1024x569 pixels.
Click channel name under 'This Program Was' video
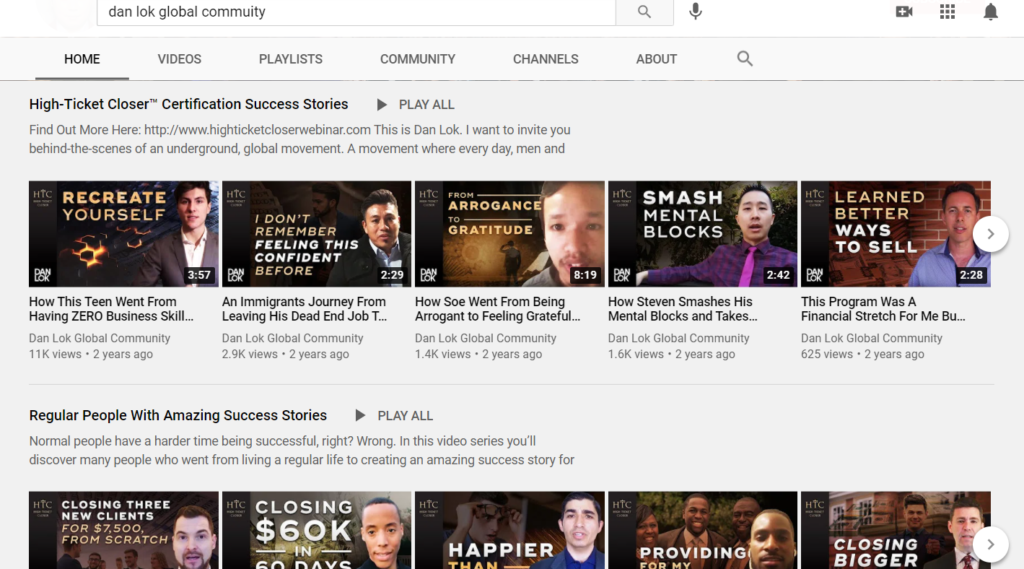click(872, 338)
